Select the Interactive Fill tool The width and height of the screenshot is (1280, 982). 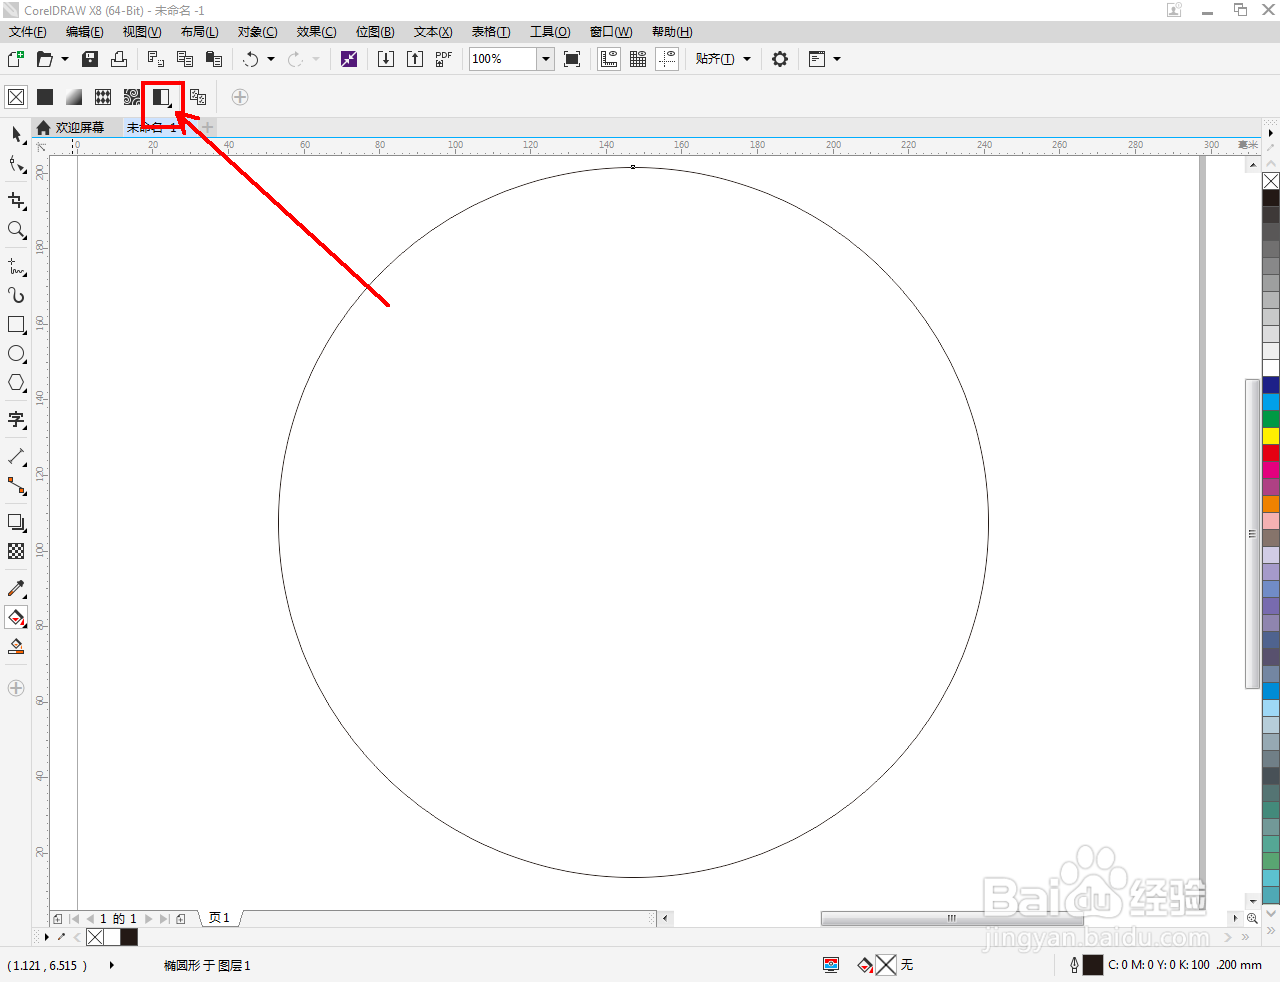pos(17,618)
